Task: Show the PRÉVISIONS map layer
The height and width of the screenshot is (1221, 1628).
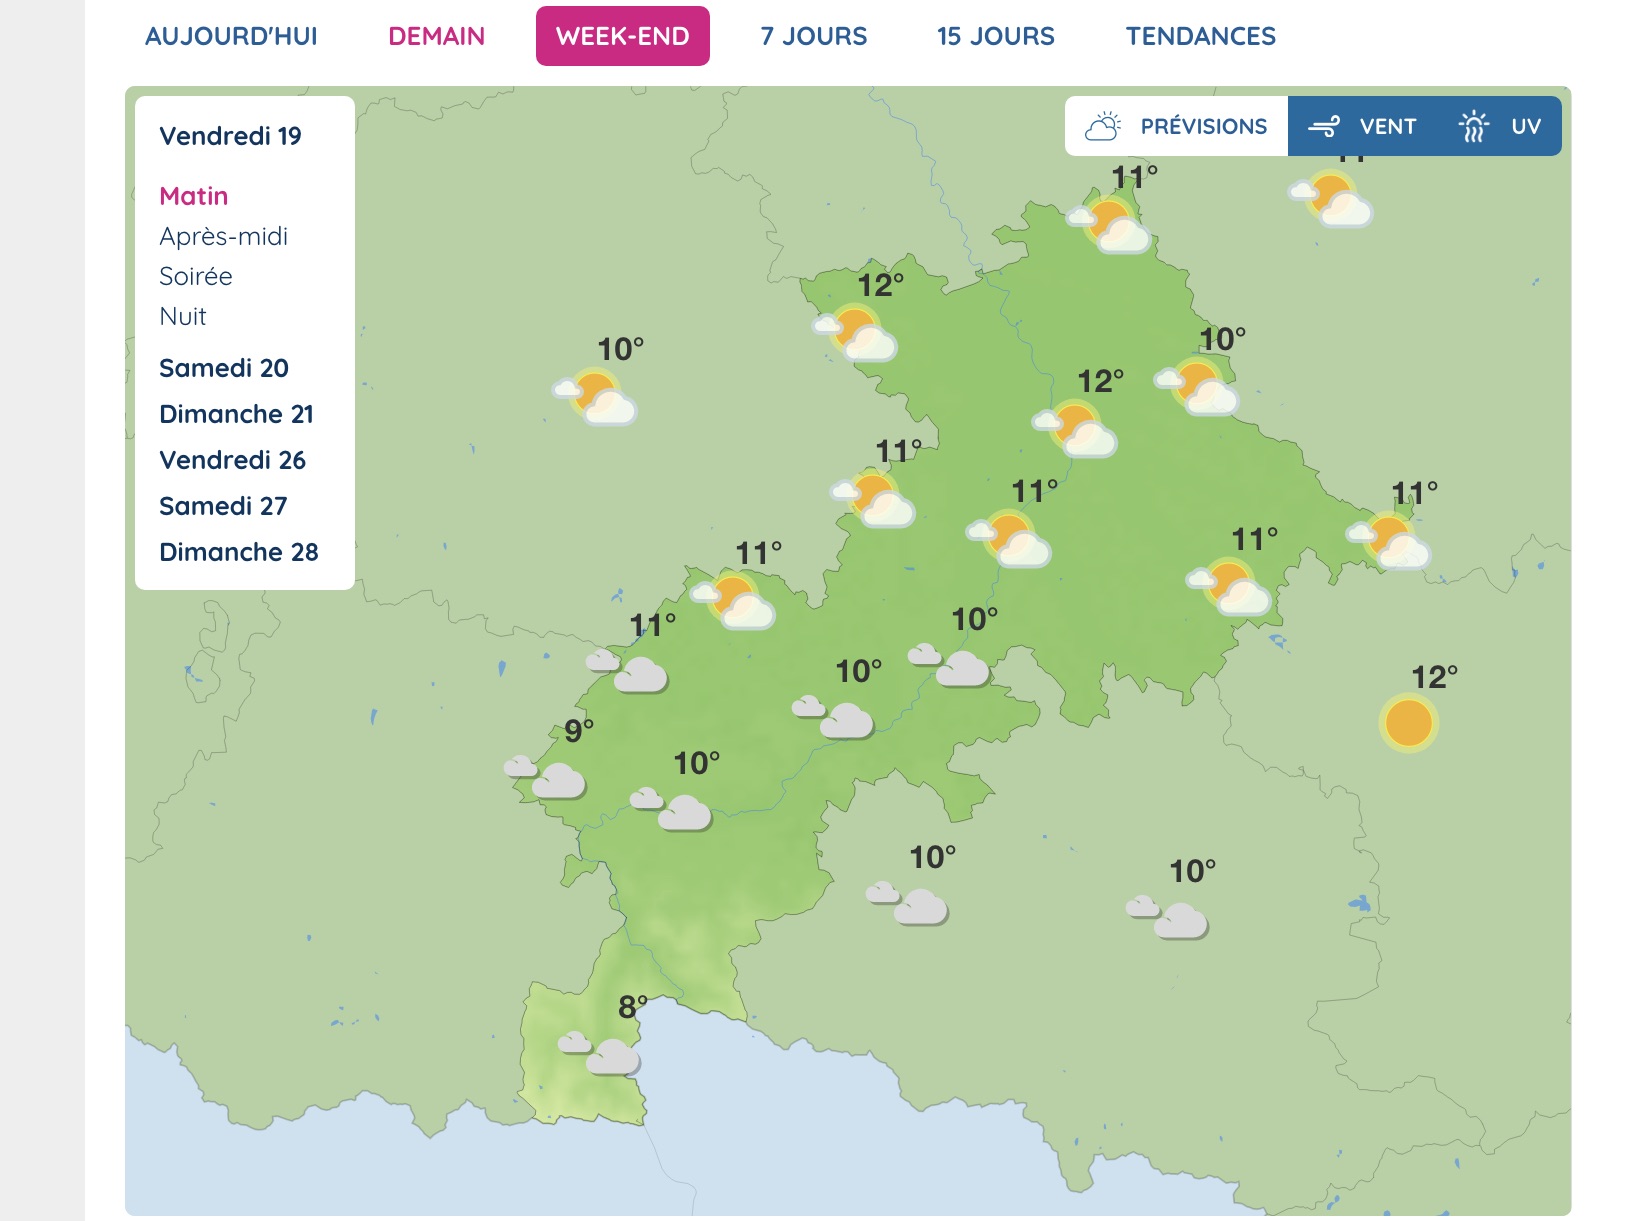Action: click(x=1176, y=126)
